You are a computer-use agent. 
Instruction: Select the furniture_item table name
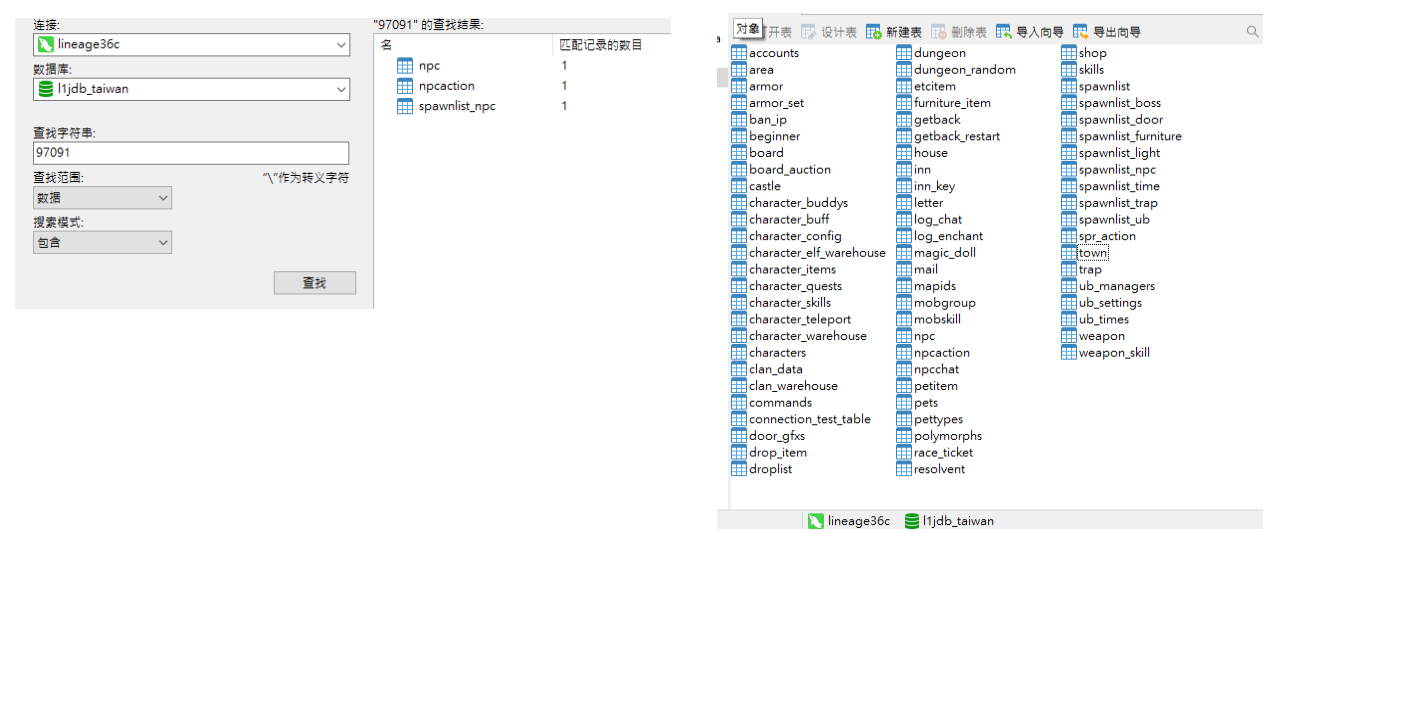tap(952, 103)
